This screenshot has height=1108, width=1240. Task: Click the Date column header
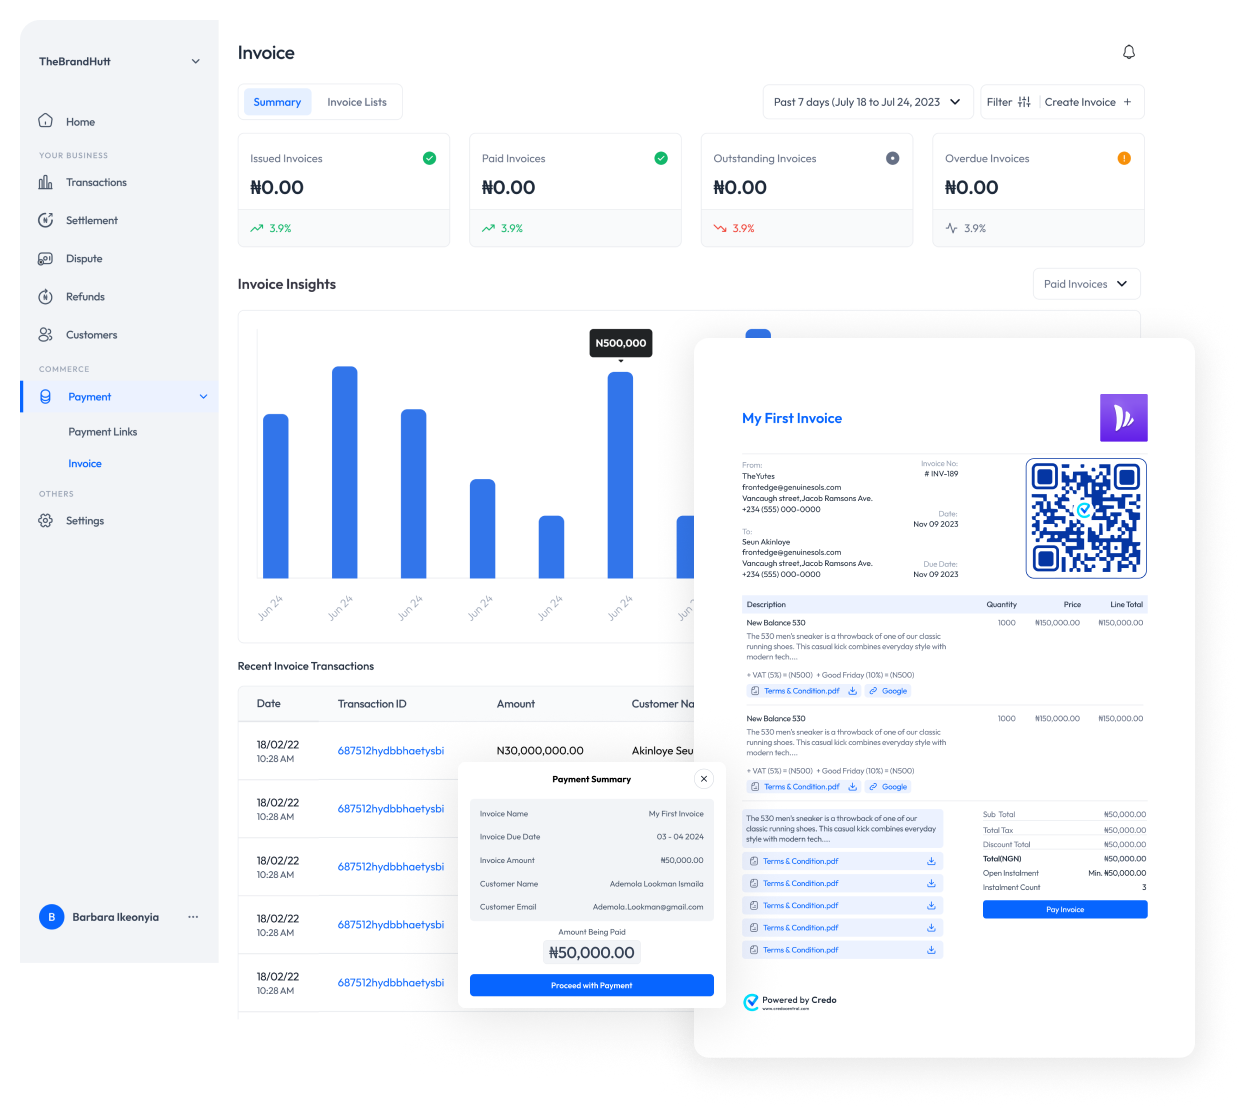coord(269,704)
